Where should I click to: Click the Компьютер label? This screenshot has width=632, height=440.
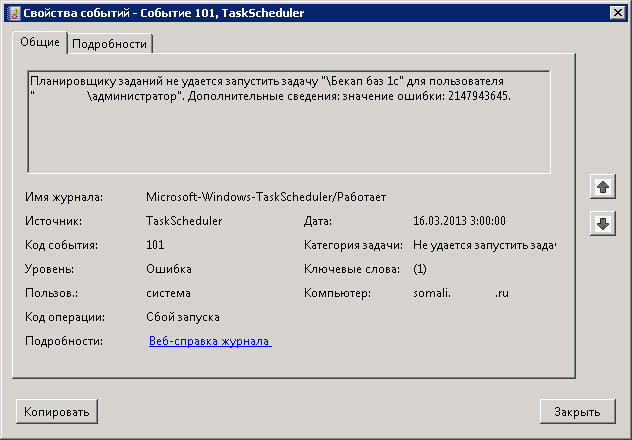coord(337,293)
